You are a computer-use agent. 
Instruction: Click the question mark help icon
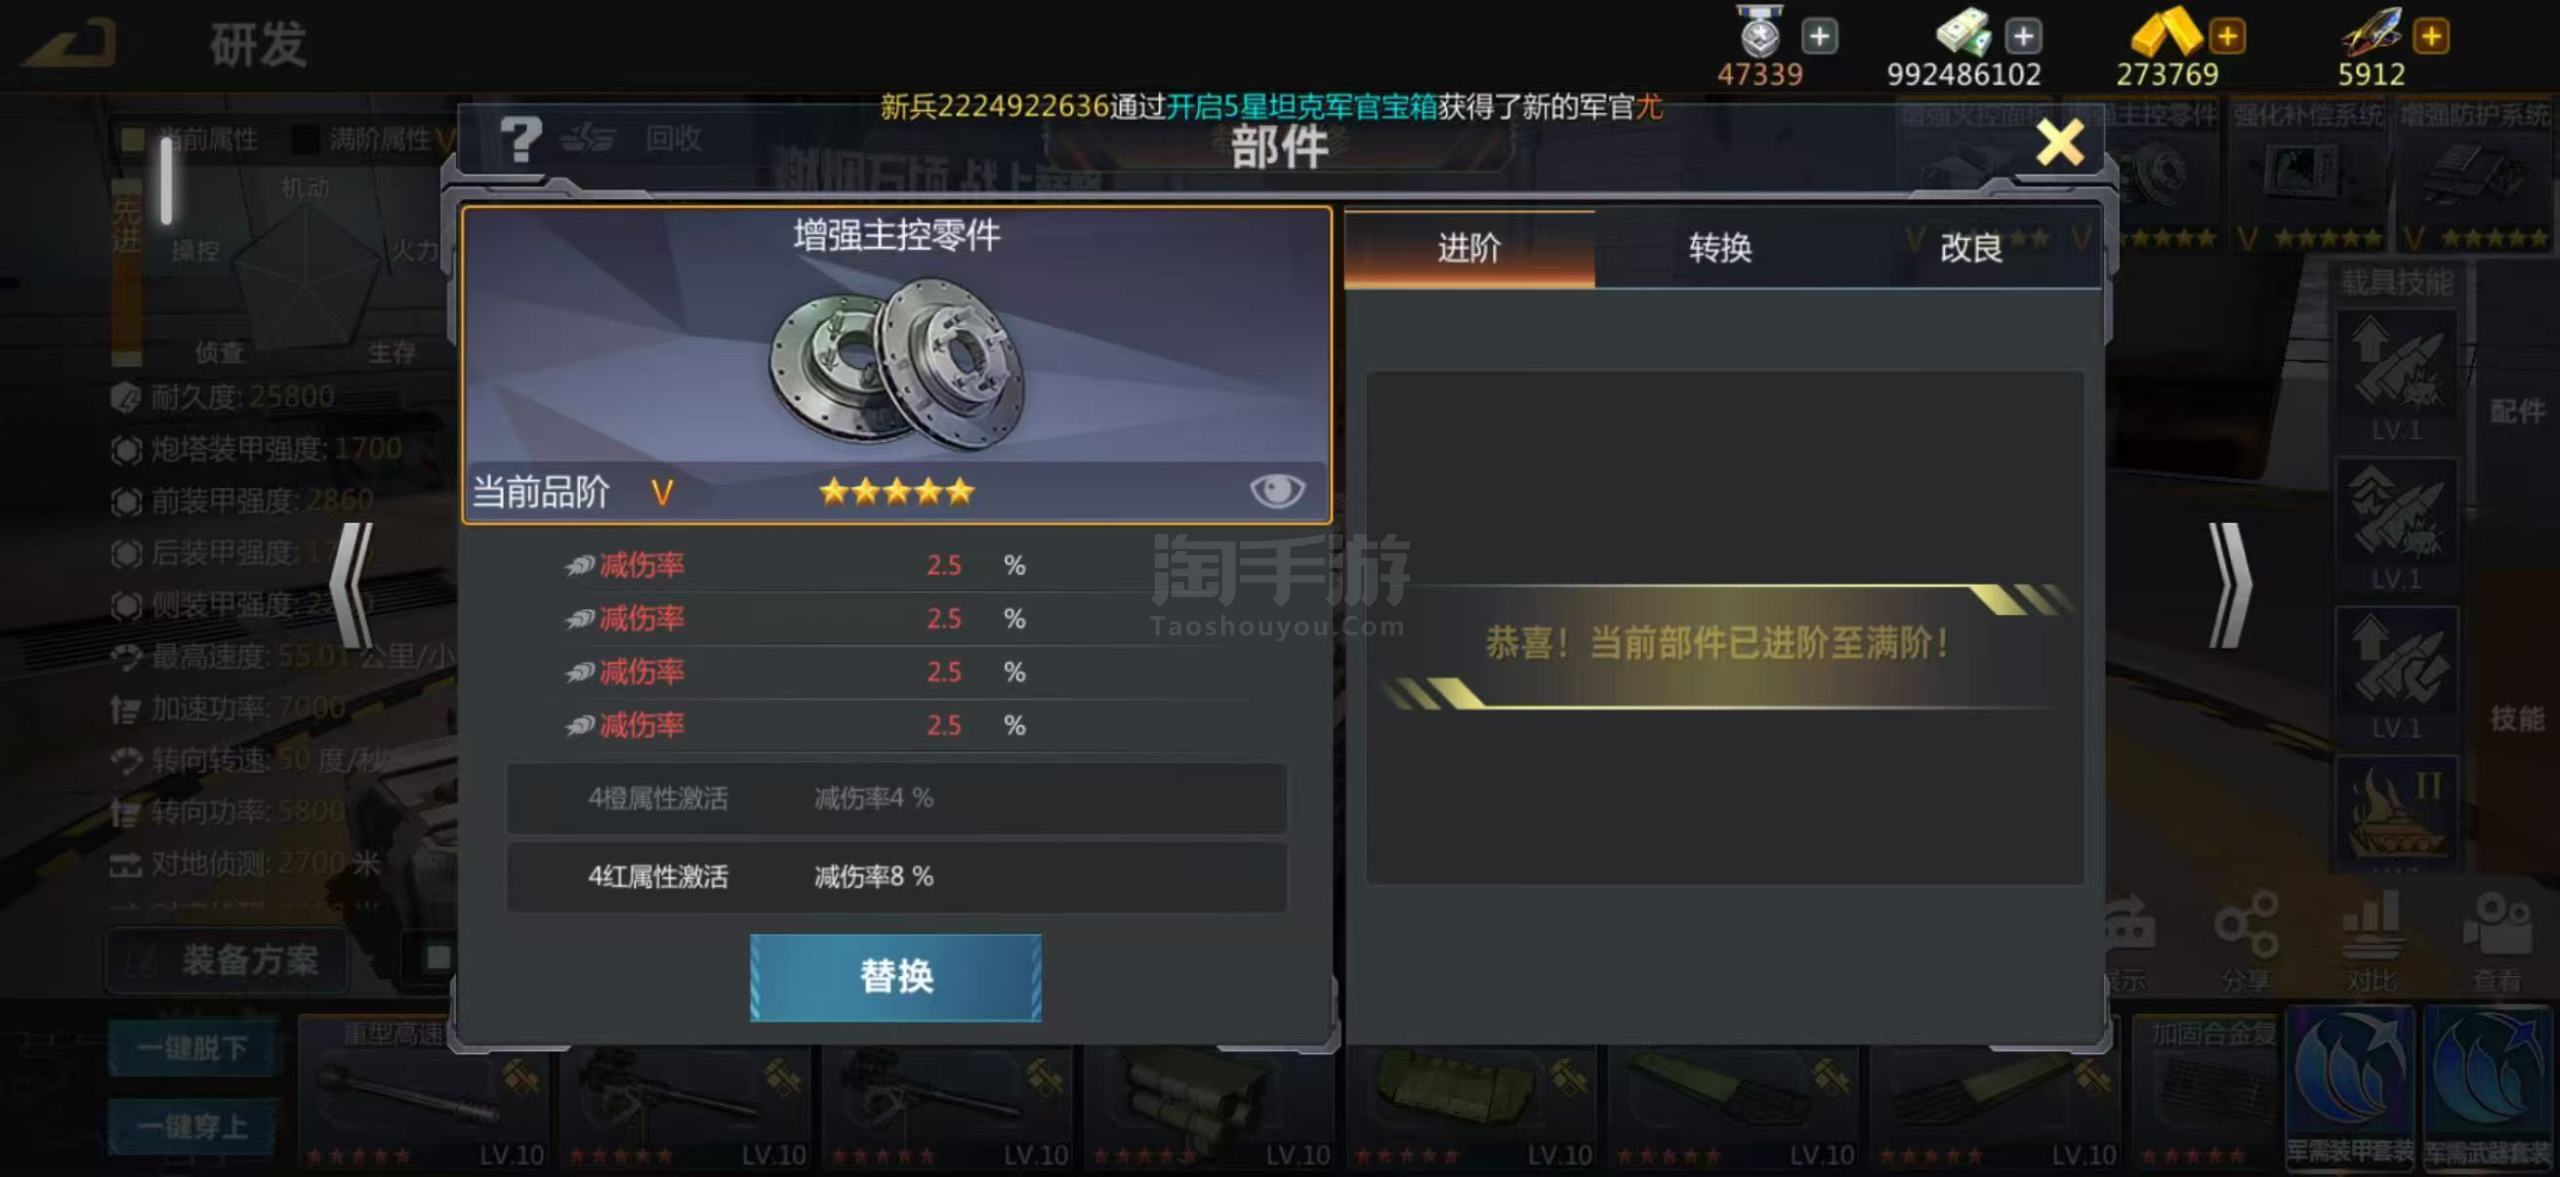tap(520, 140)
